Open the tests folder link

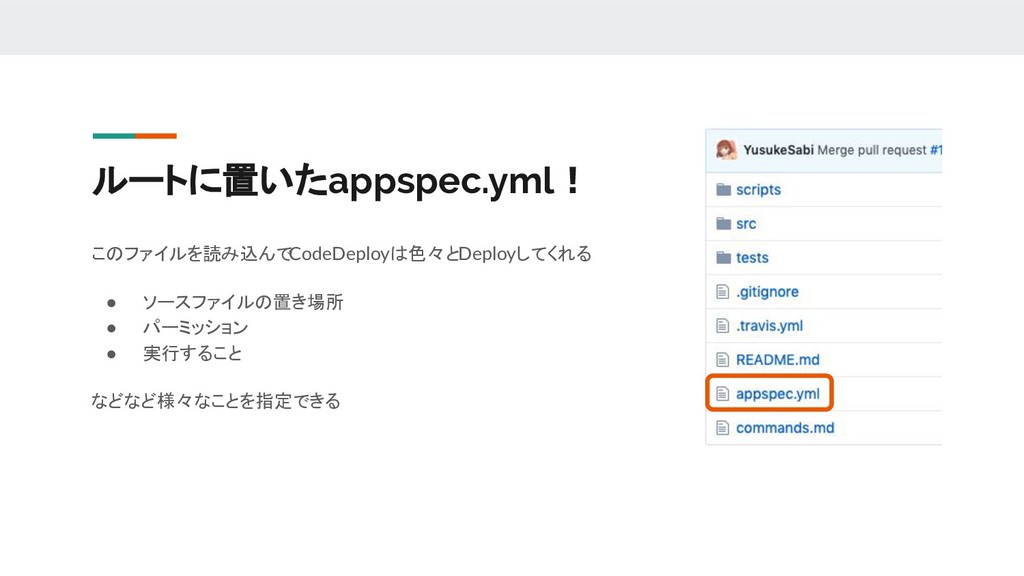point(752,258)
